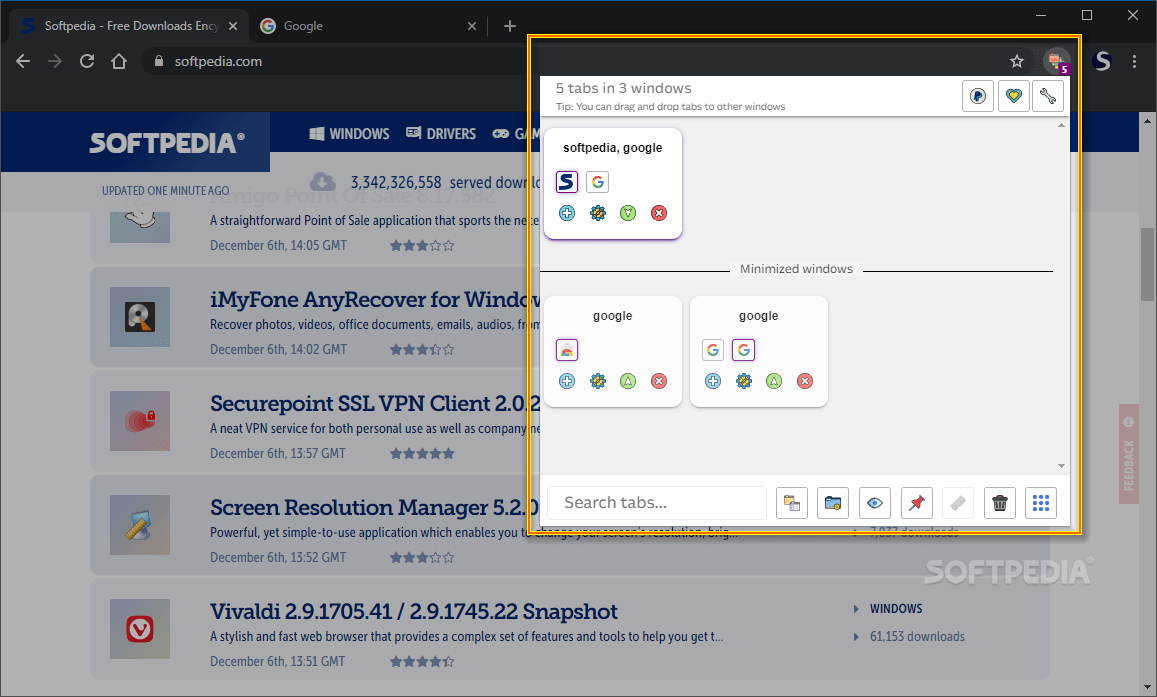Image resolution: width=1157 pixels, height=697 pixels.
Task: Click the "5 tabs in 3 windows" heading
Action: 624,88
